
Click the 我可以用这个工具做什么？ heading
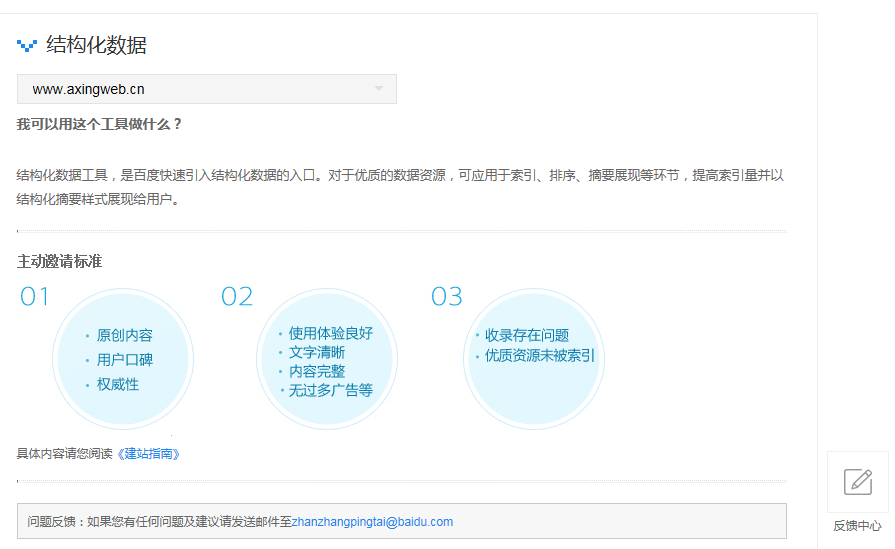99,124
